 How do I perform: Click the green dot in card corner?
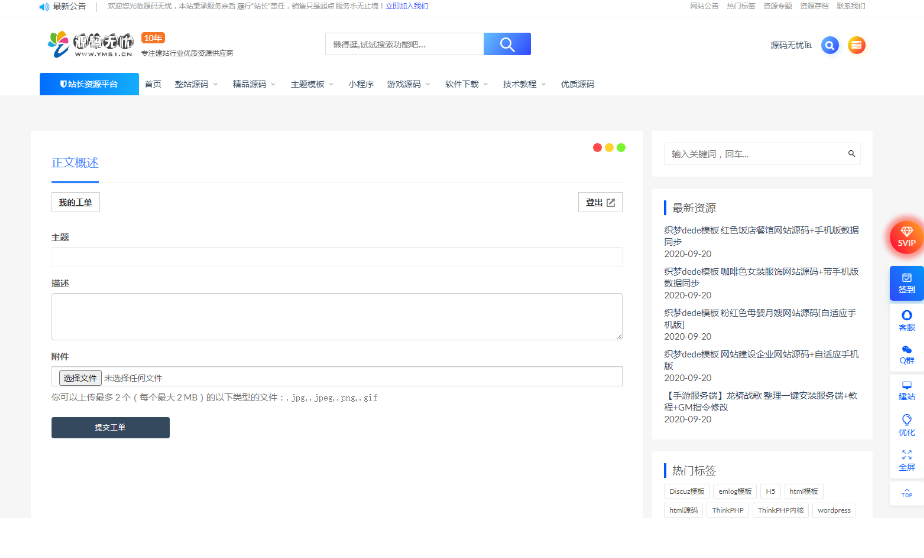(621, 147)
